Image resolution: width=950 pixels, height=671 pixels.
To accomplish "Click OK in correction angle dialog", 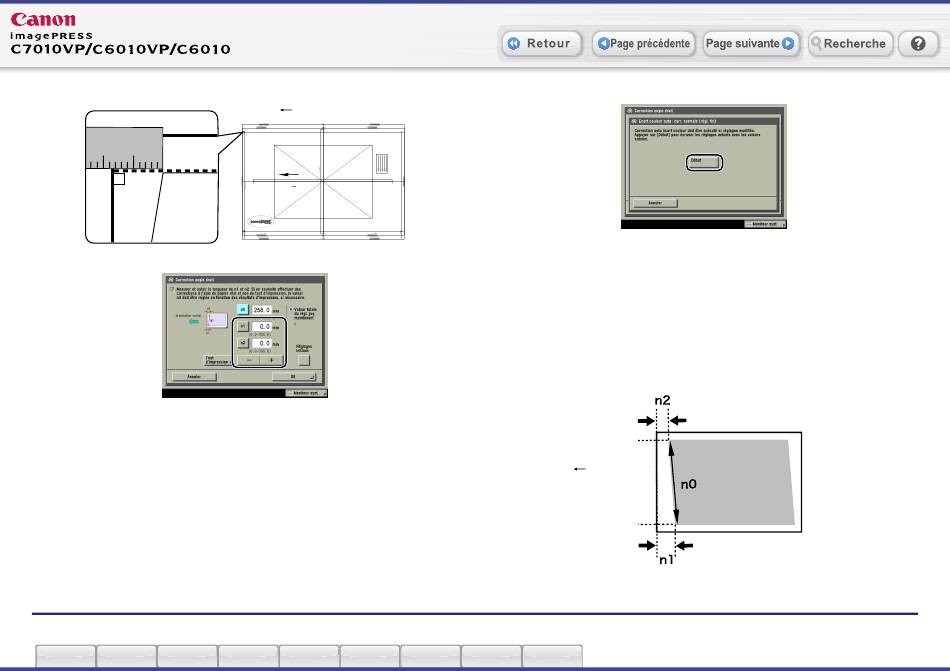I will (x=294, y=378).
